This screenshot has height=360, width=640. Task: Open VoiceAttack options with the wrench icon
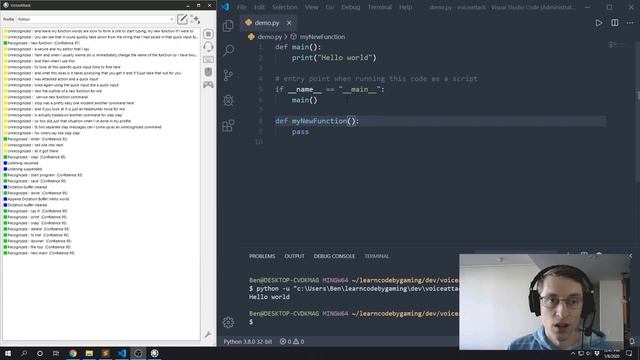[x=208, y=334]
